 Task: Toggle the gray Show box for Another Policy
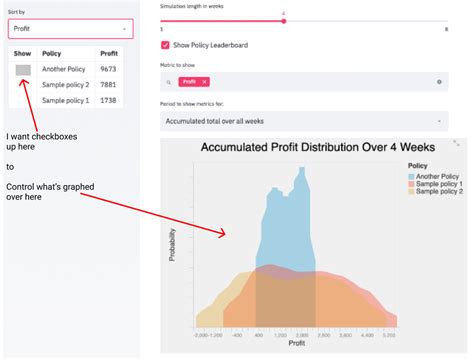[x=23, y=70]
